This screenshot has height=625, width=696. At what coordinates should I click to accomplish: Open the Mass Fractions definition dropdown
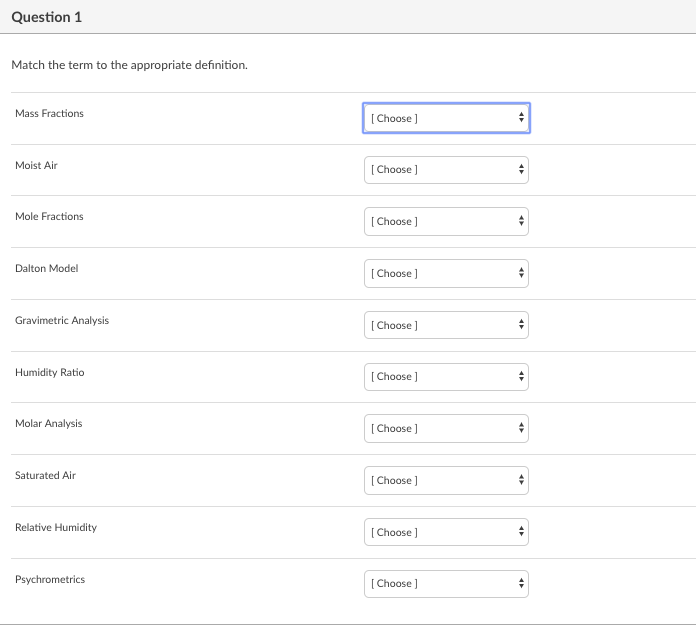[446, 118]
